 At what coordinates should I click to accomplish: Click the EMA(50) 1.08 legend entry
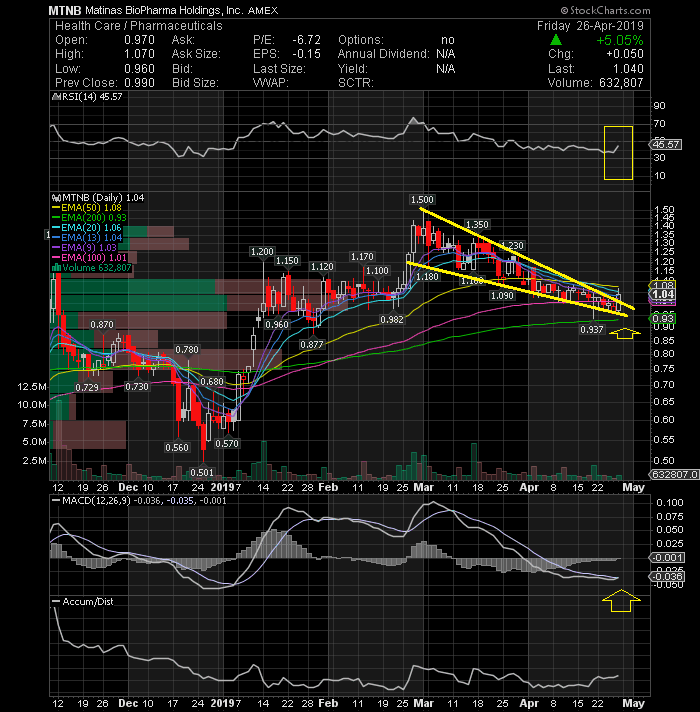click(x=91, y=208)
